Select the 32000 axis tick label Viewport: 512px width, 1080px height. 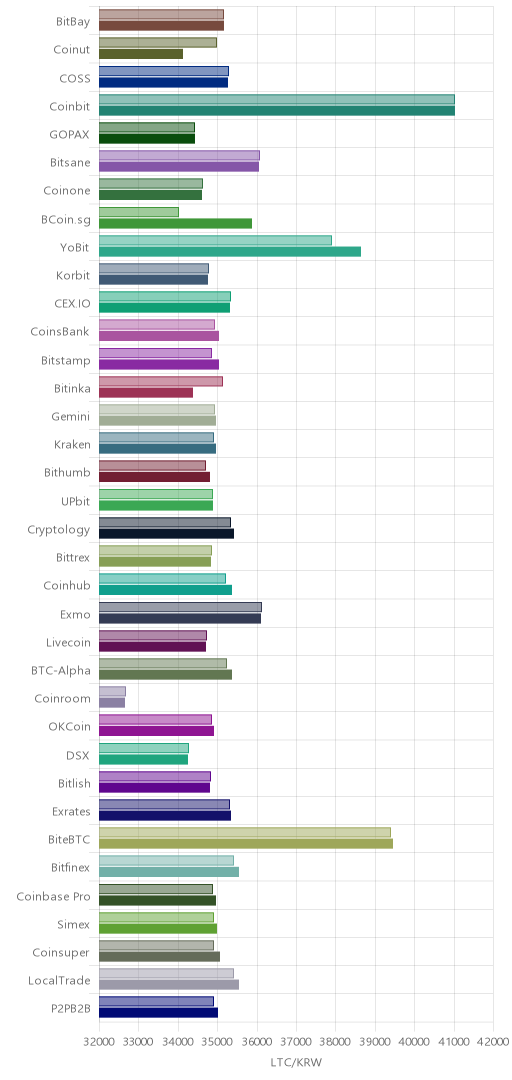(x=99, y=1040)
